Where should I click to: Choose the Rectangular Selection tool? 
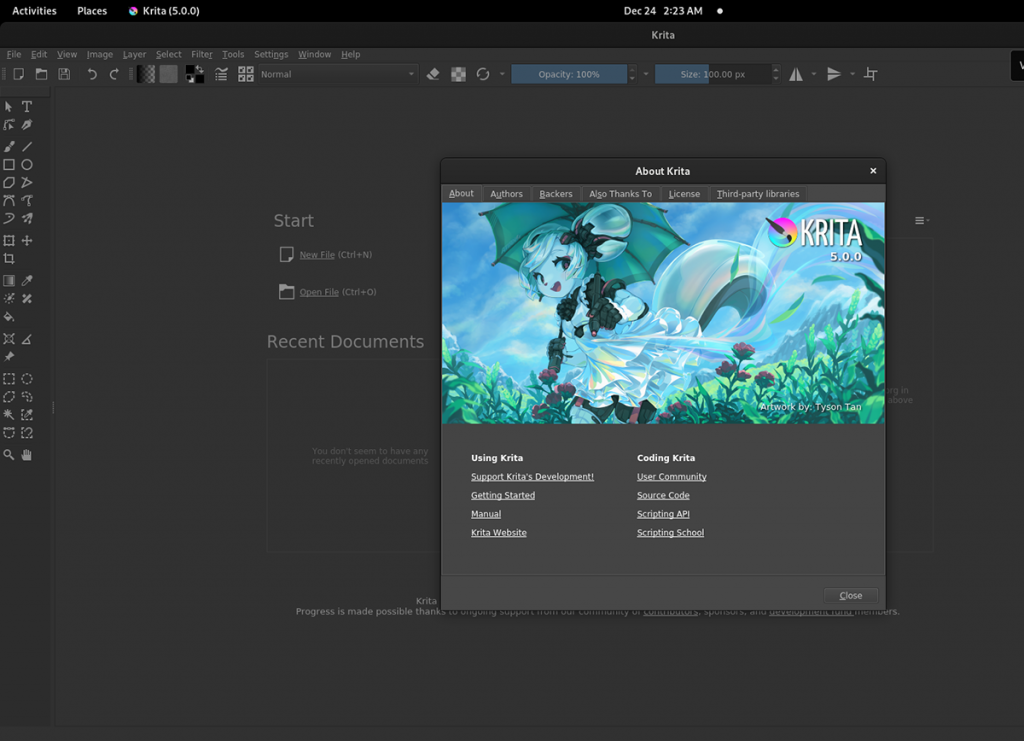9,378
